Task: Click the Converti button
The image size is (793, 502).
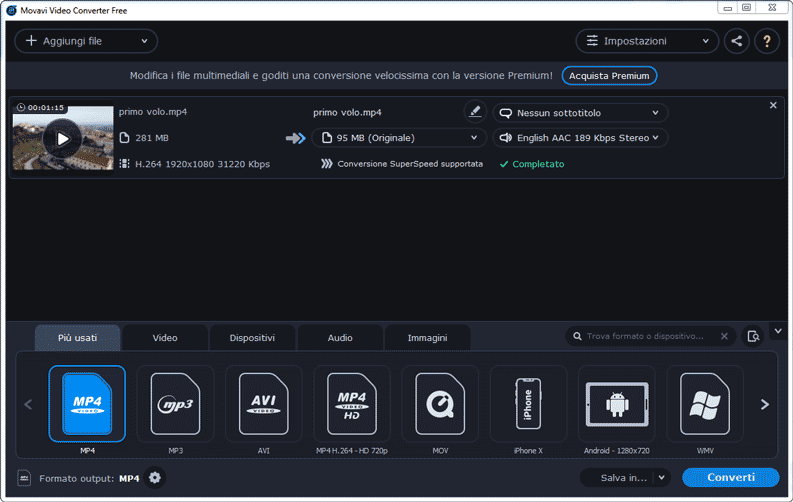Action: [x=731, y=478]
